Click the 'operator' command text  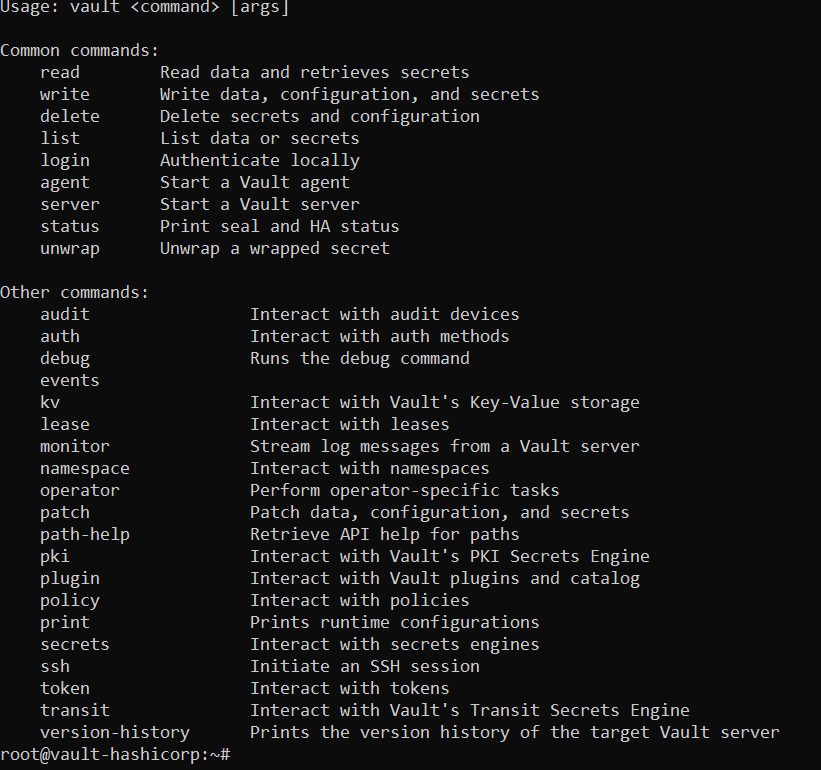click(x=80, y=490)
